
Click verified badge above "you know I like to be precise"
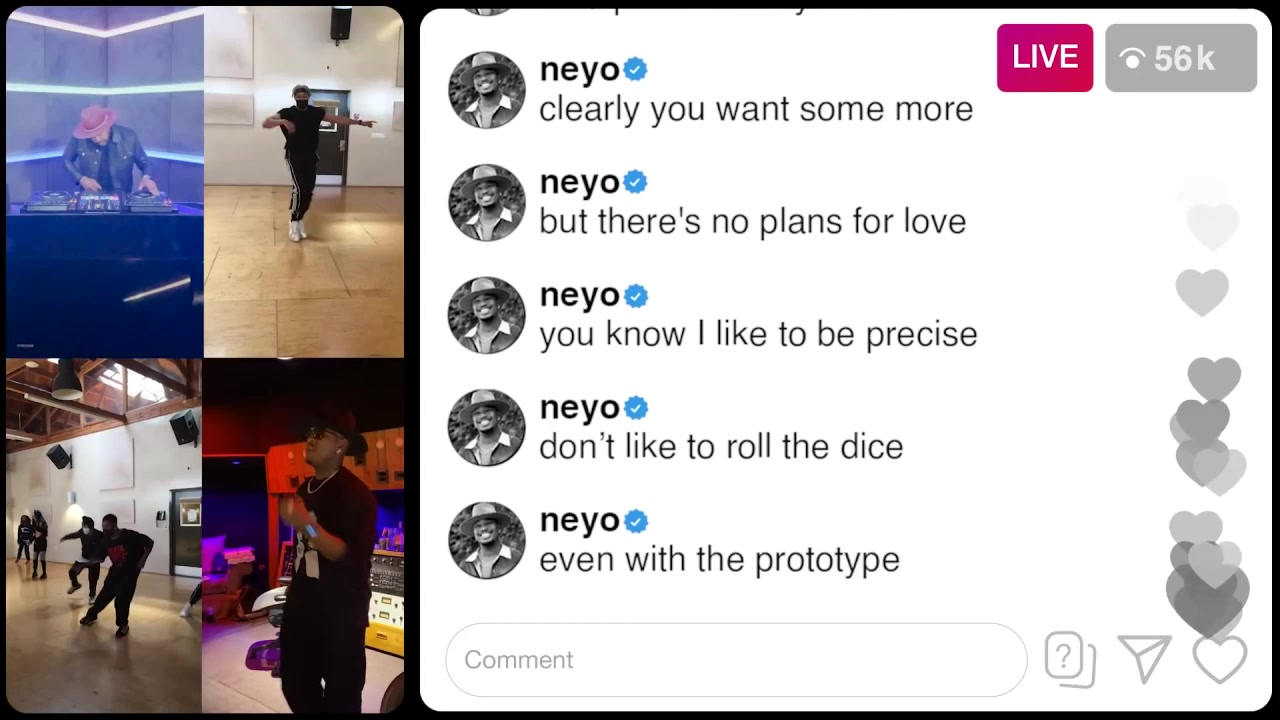(x=635, y=296)
